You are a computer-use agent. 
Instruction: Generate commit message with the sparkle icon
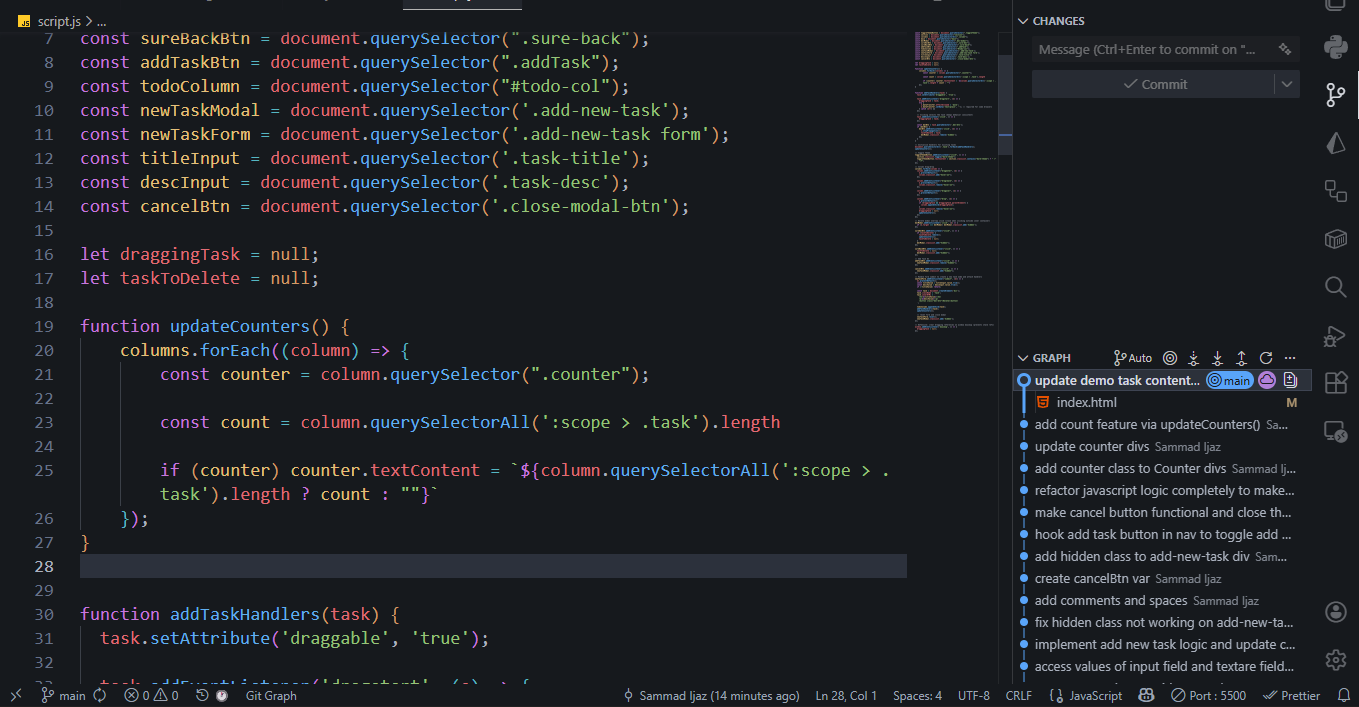[1284, 49]
